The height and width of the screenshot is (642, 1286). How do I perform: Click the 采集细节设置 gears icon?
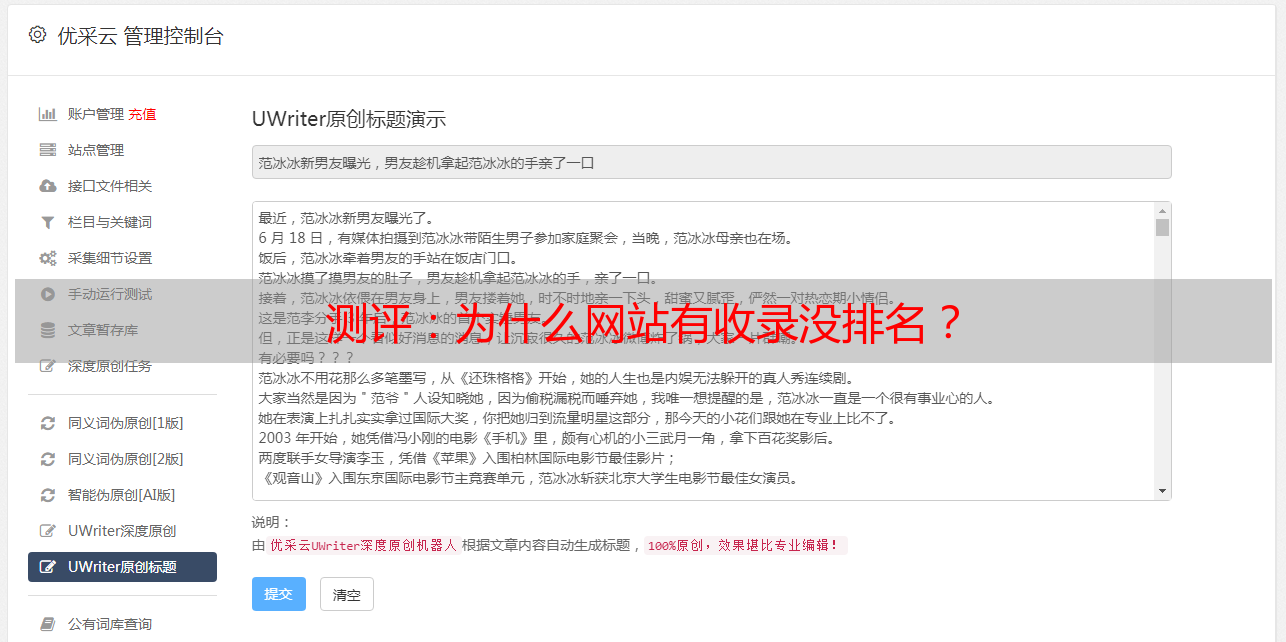tap(47, 258)
